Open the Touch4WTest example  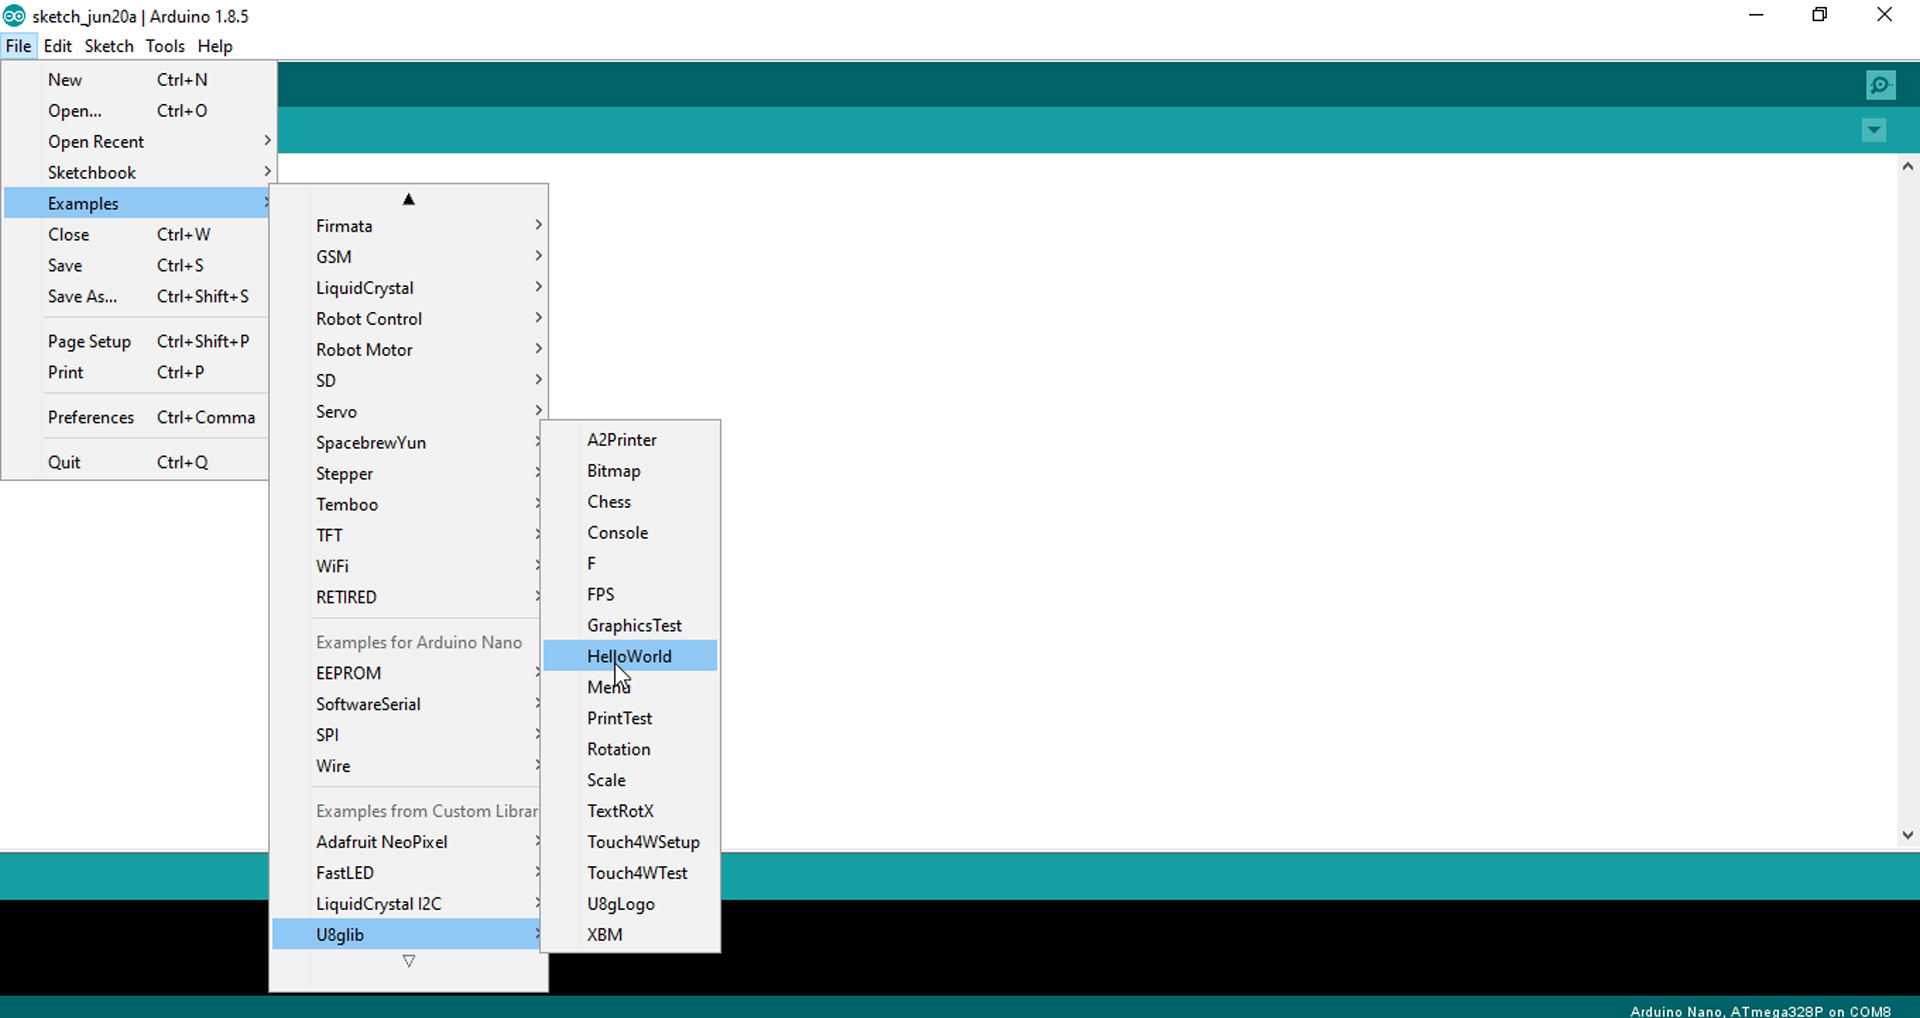pyautogui.click(x=630, y=874)
